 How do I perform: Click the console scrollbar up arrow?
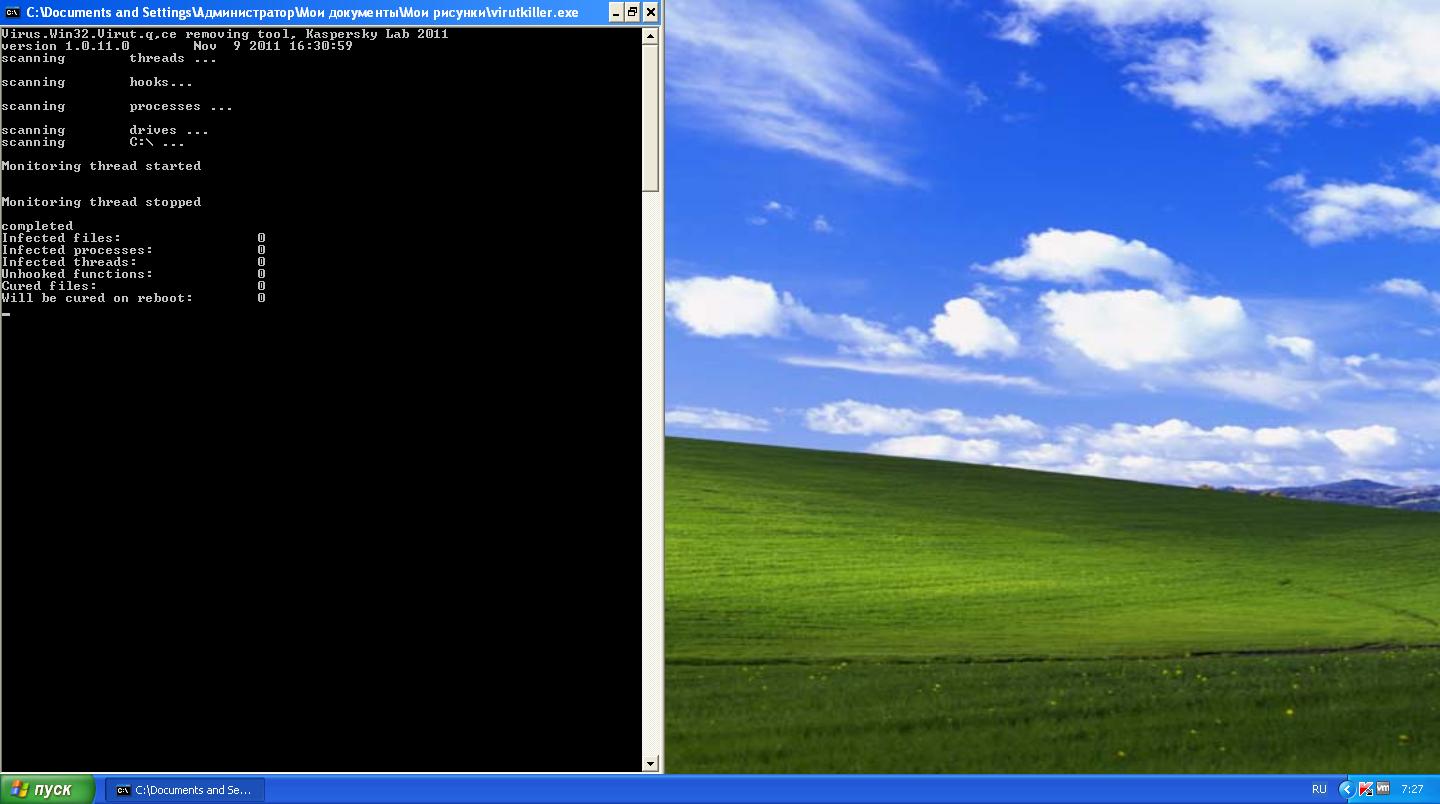tap(650, 36)
